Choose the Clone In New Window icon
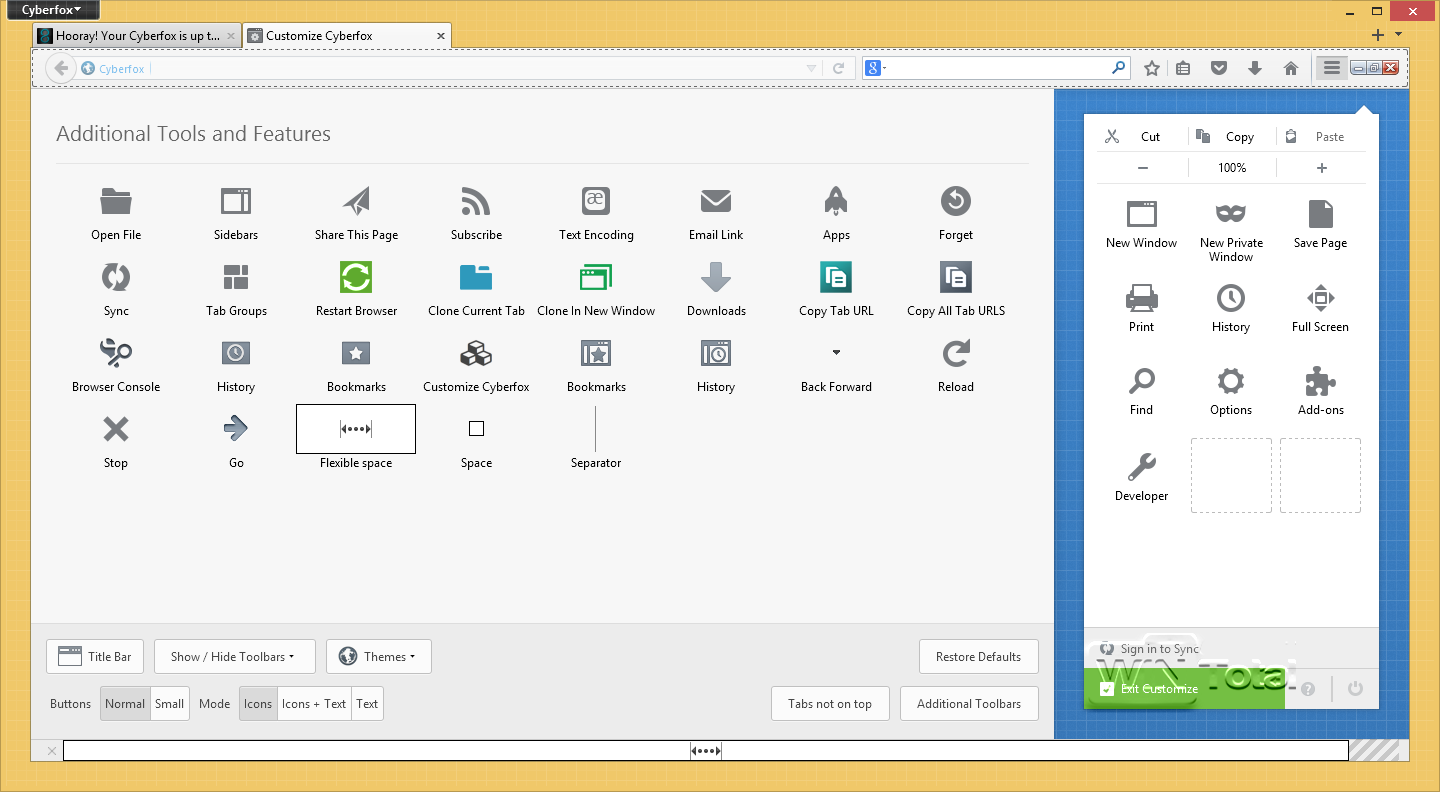The image size is (1440, 792). point(596,277)
